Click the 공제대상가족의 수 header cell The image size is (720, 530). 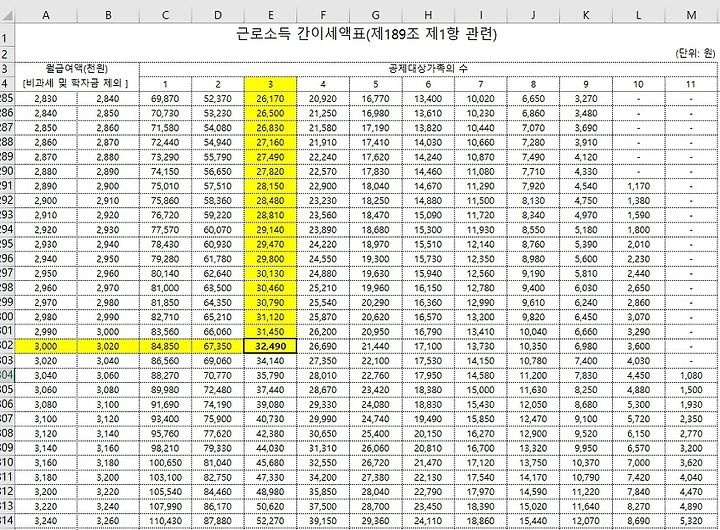click(x=428, y=69)
